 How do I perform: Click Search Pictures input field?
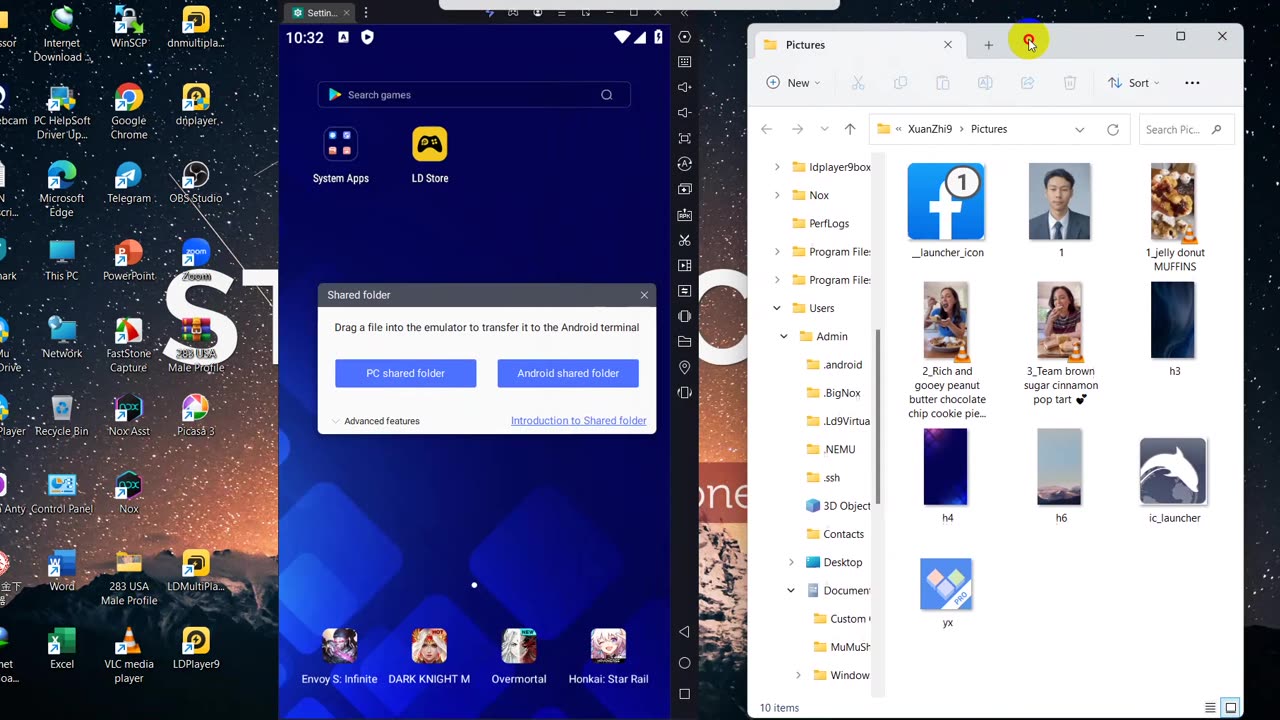click(1185, 129)
